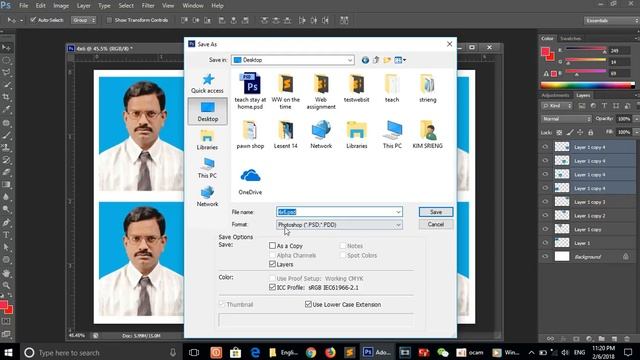Open Network in the places sidebar

tap(207, 196)
